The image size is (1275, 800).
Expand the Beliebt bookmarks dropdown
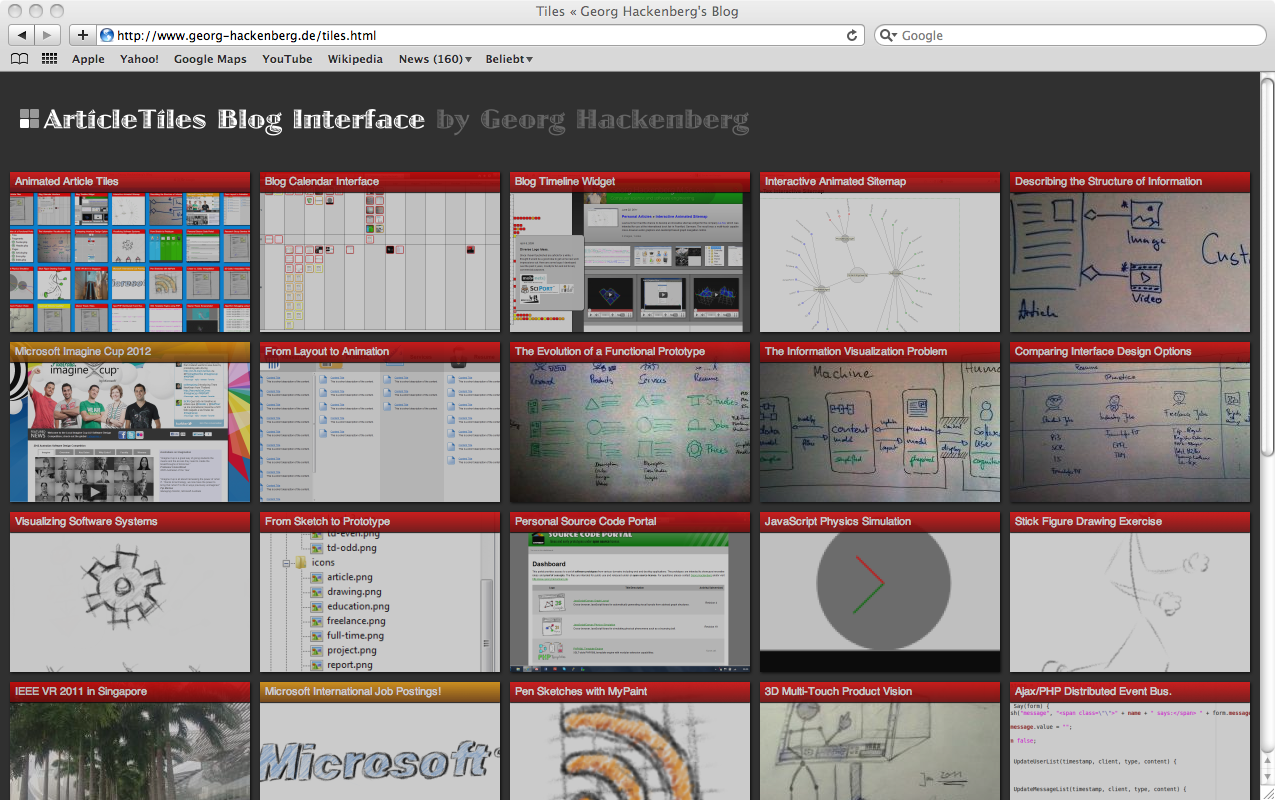coord(509,59)
